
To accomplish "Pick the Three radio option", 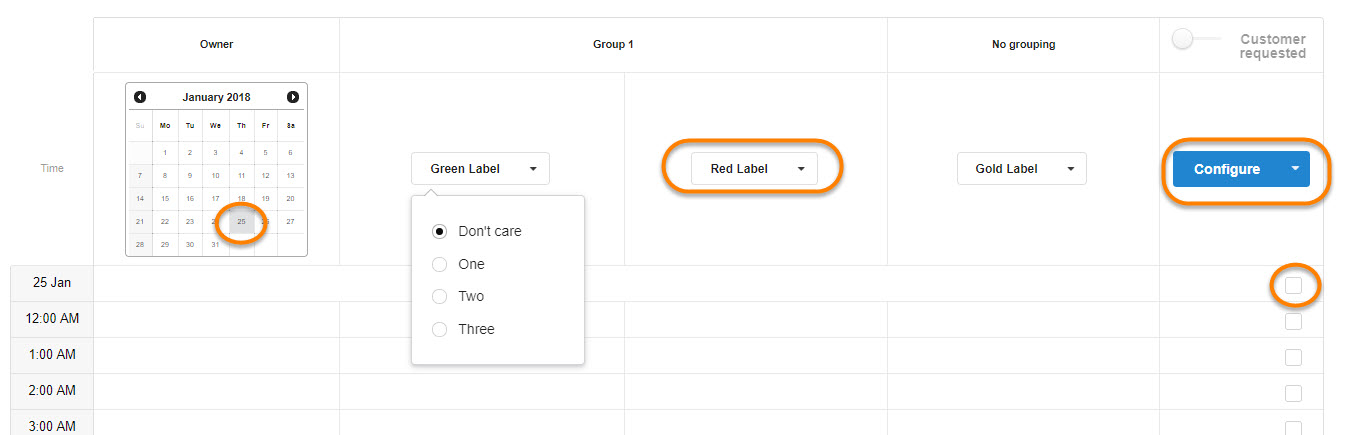I will click(x=439, y=329).
